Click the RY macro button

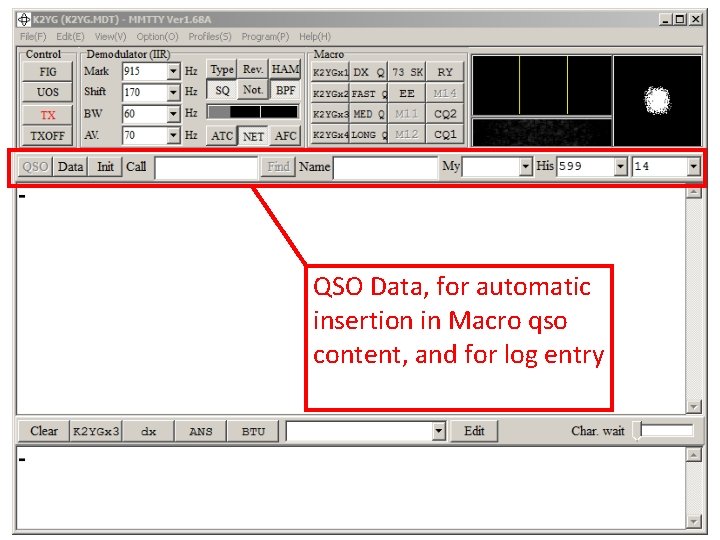445,73
